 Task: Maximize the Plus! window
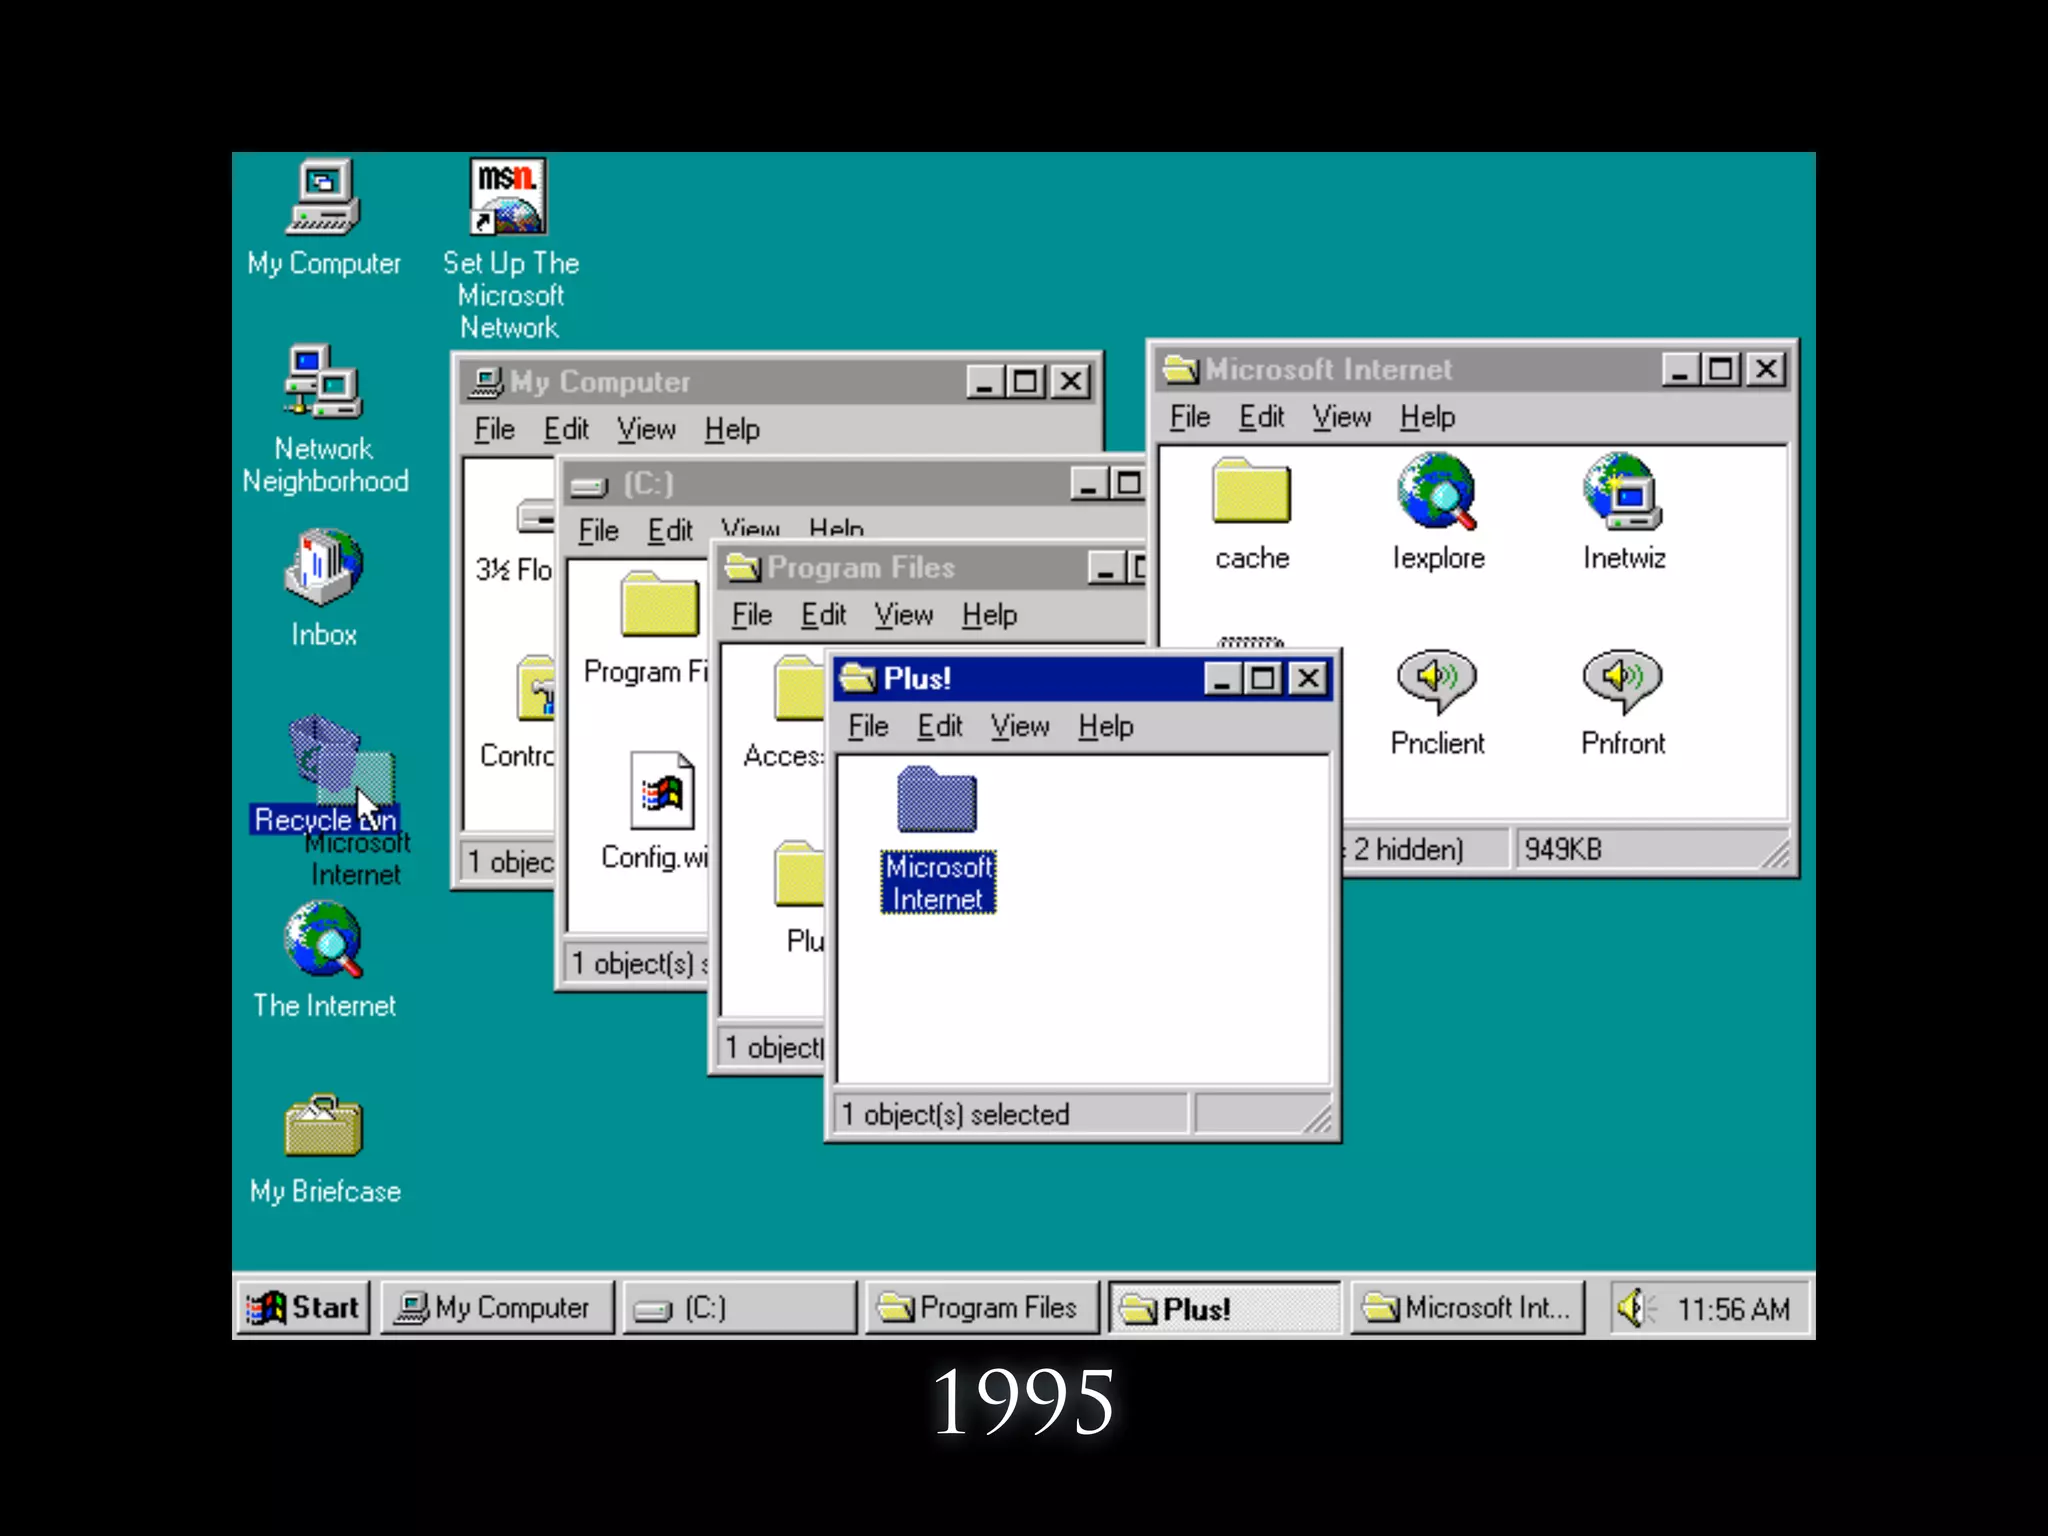point(1263,679)
